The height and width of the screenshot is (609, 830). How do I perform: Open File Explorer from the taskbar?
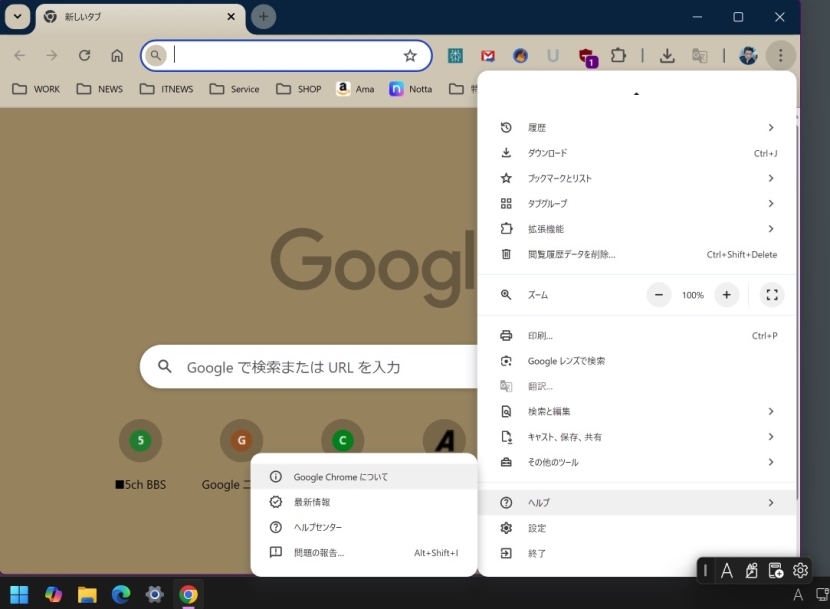pyautogui.click(x=87, y=595)
